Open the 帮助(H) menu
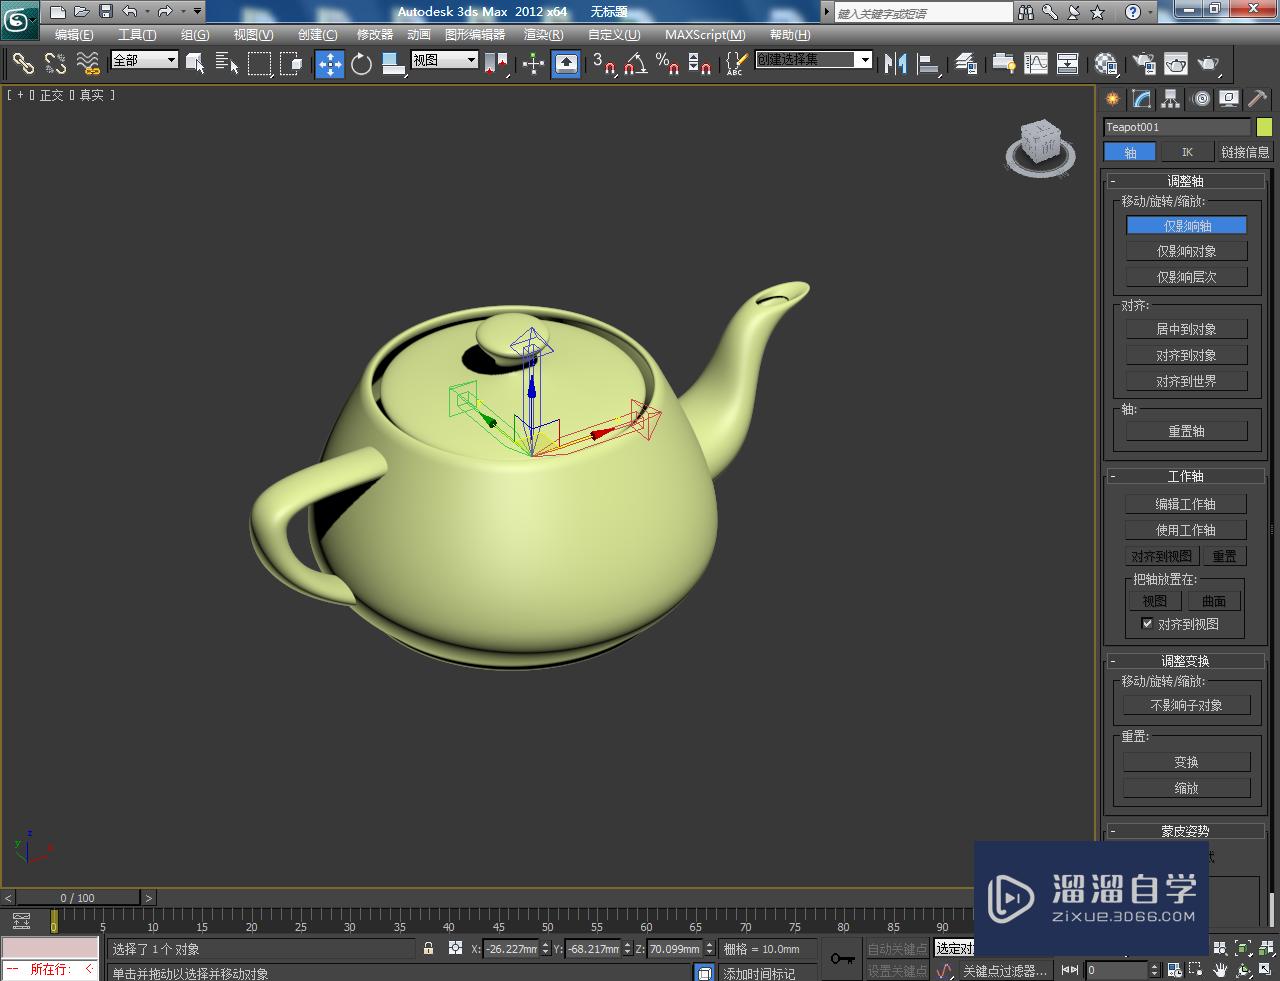Screen dimensions: 1280x981 point(789,34)
